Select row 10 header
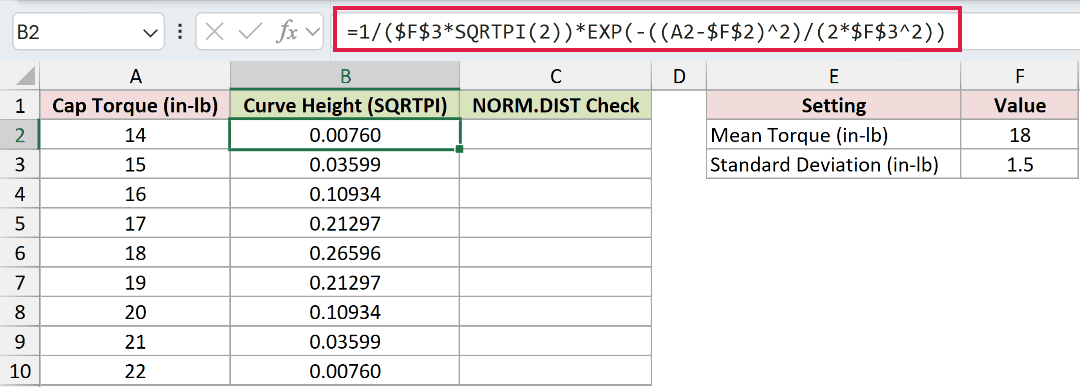Viewport: 1080px width, 387px height. point(20,371)
